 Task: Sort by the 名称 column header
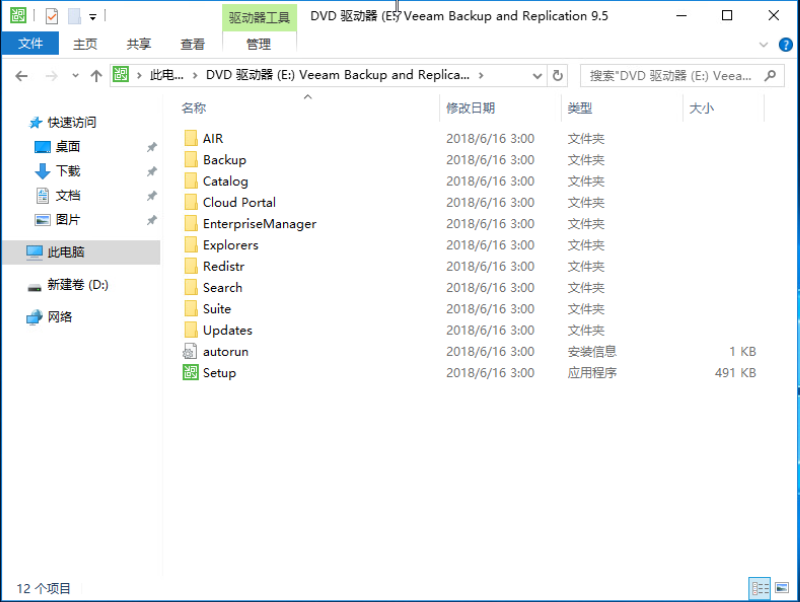194,108
